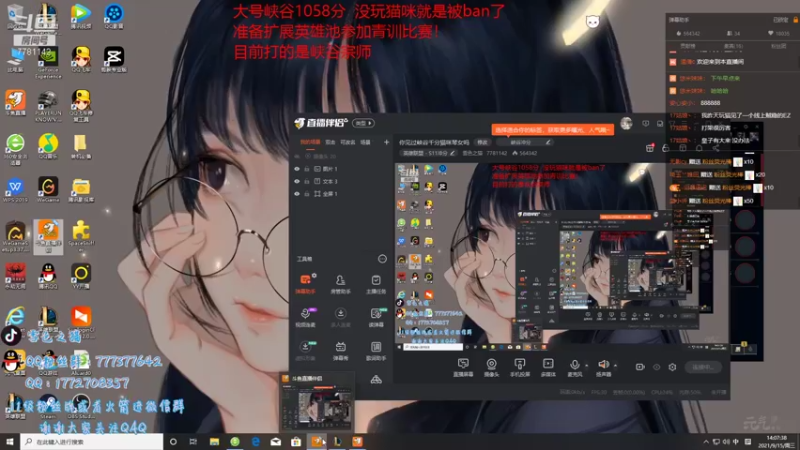800x450 pixels.
Task: Click the notification bell icon above preview
Action: click(699, 148)
